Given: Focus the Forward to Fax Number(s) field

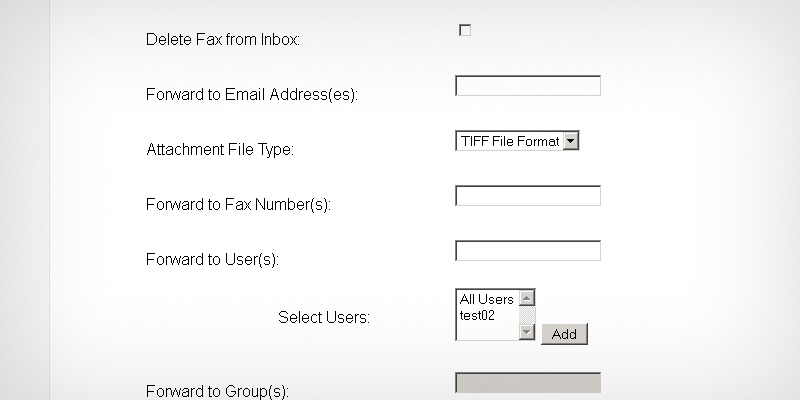Looking at the screenshot, I should click(528, 196).
